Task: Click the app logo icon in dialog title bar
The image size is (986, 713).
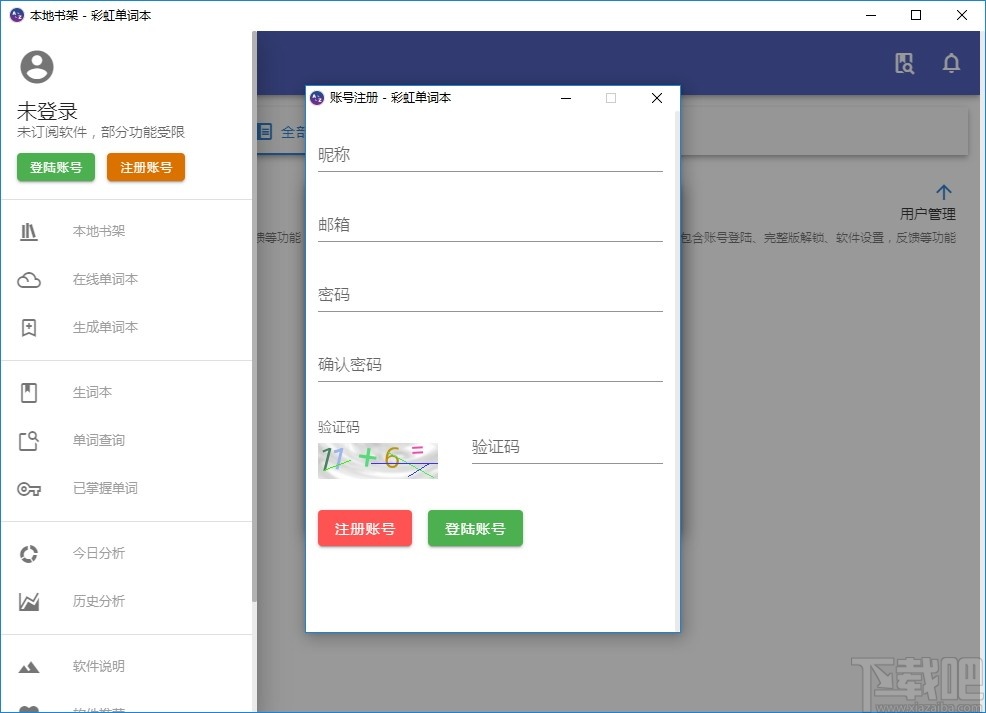Action: [318, 98]
